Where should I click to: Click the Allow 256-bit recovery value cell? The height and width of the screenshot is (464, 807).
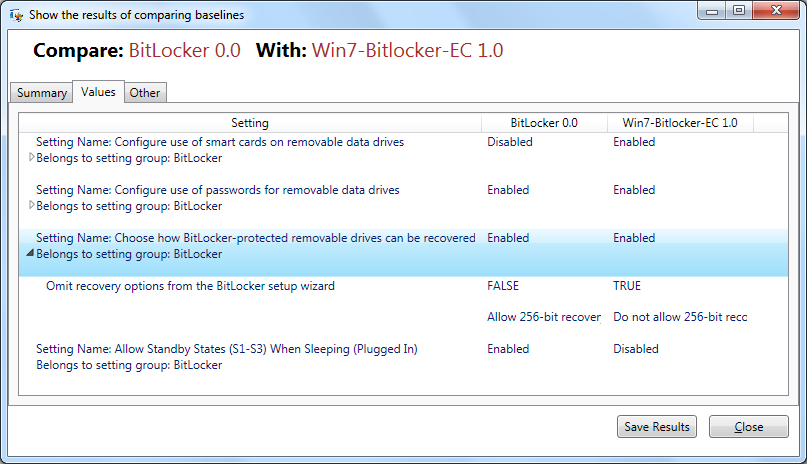click(543, 317)
